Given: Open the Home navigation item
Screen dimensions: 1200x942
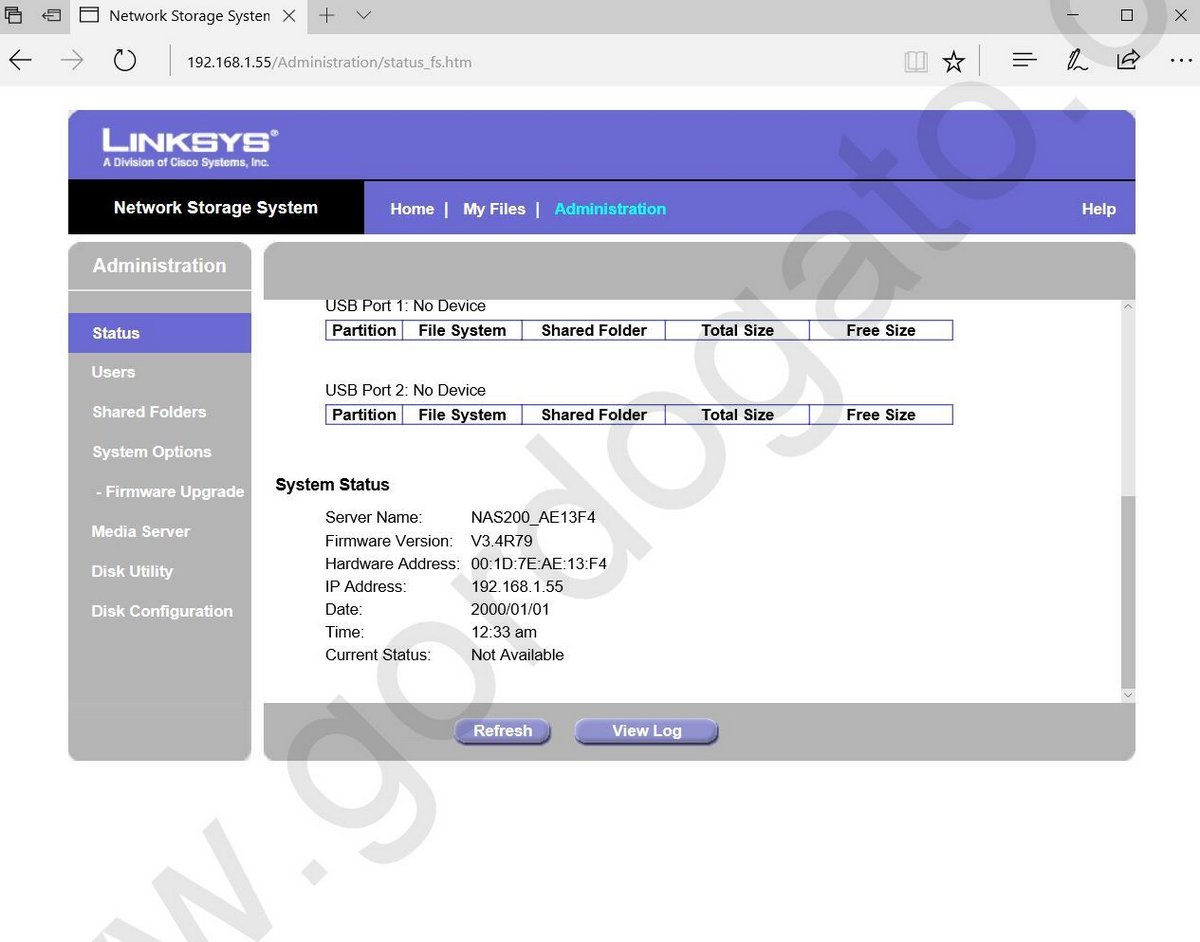Looking at the screenshot, I should [412, 209].
